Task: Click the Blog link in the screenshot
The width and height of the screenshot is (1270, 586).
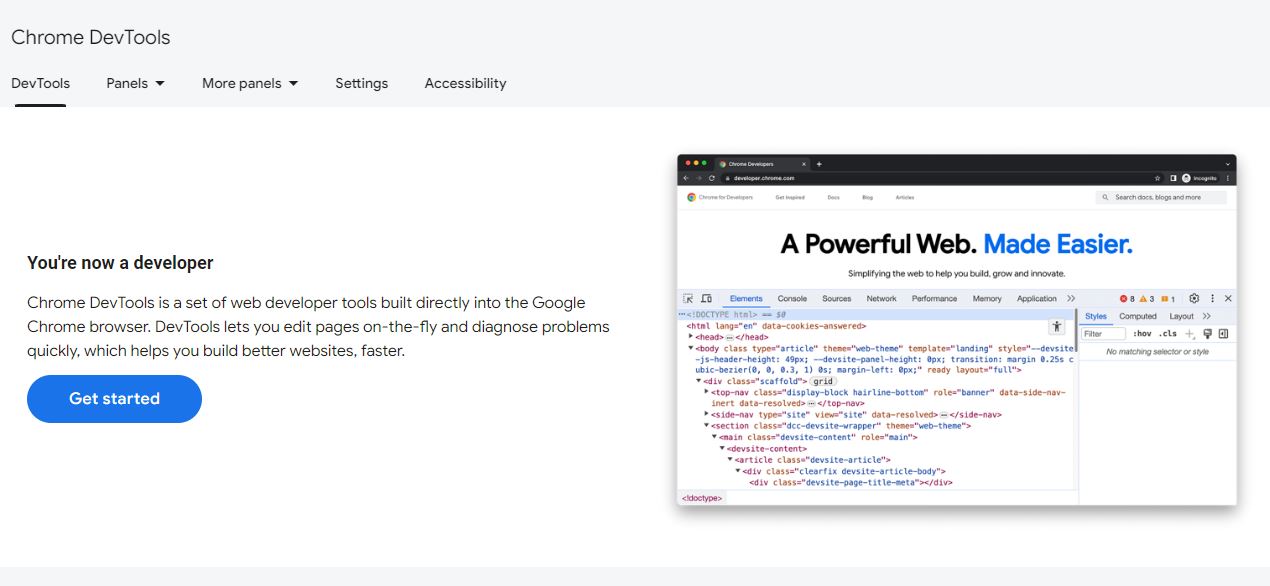Action: click(x=867, y=197)
